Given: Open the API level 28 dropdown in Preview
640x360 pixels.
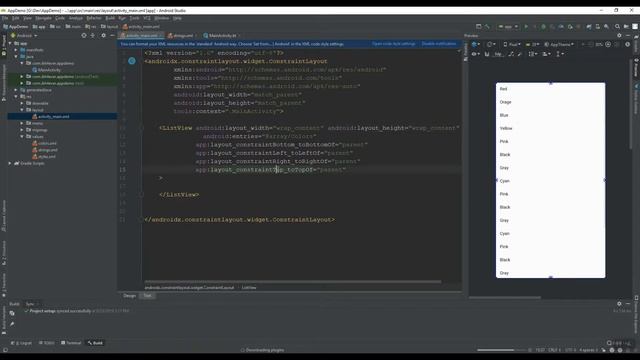Looking at the screenshot, I should (x=532, y=44).
